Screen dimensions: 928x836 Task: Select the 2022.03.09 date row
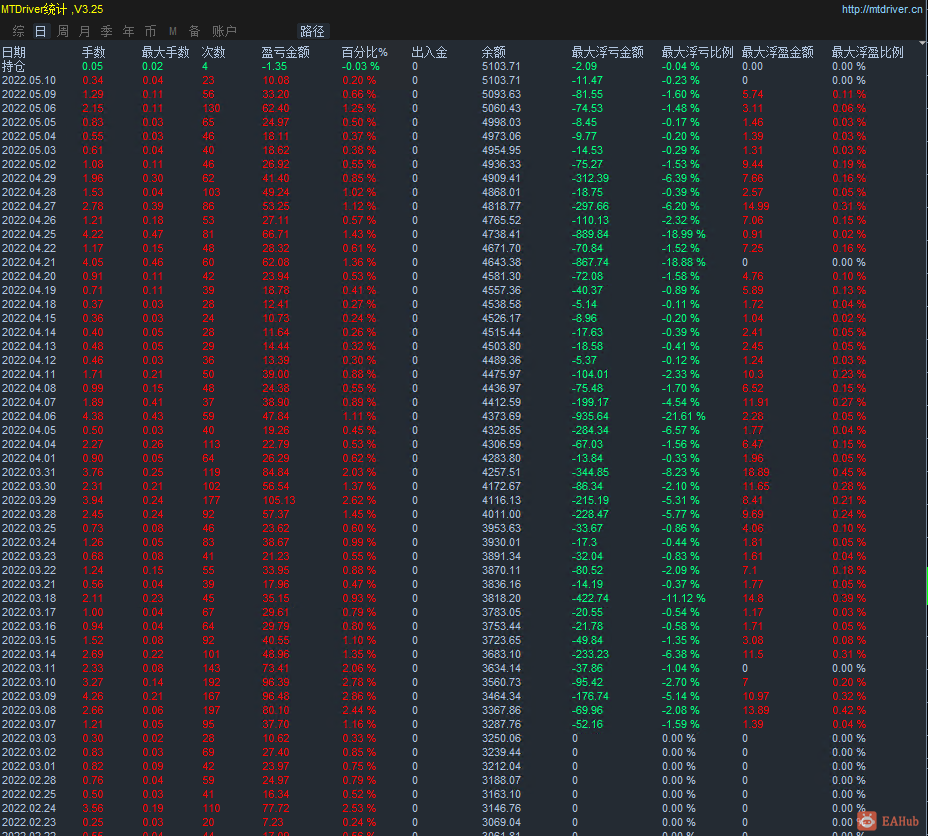pos(29,696)
